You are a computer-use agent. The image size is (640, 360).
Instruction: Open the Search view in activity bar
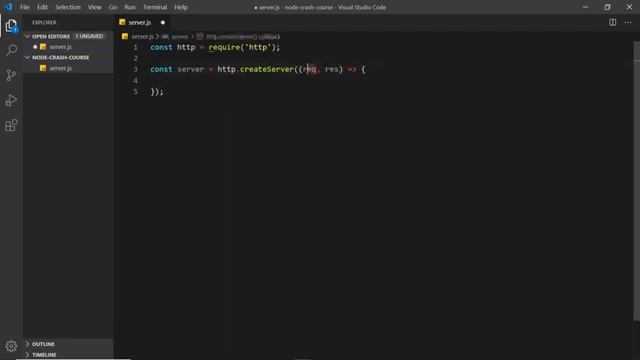click(11, 50)
